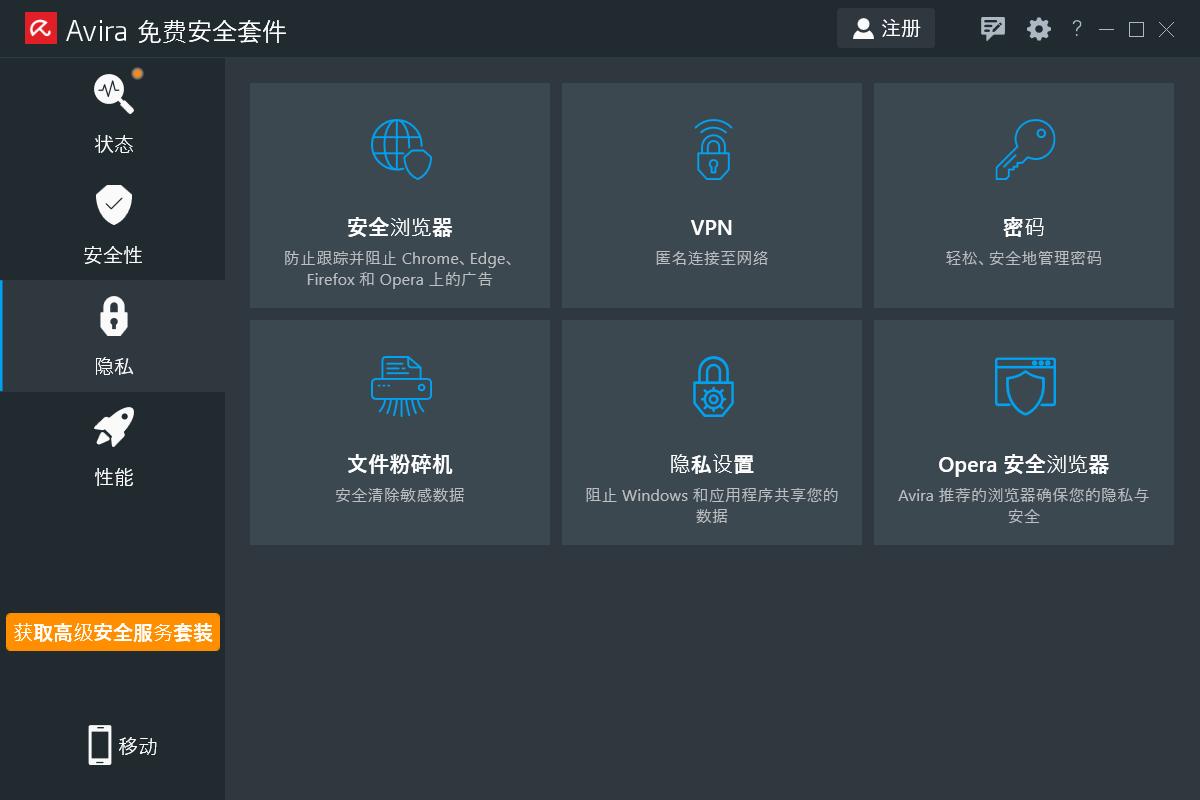Click the 隐私 padlock icon in sidebar
This screenshot has width=1200, height=800.
(x=113, y=315)
